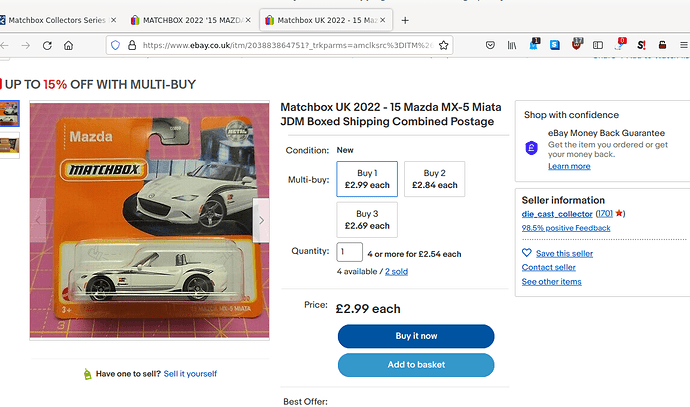Reload the current eBay page

pyautogui.click(x=47, y=45)
